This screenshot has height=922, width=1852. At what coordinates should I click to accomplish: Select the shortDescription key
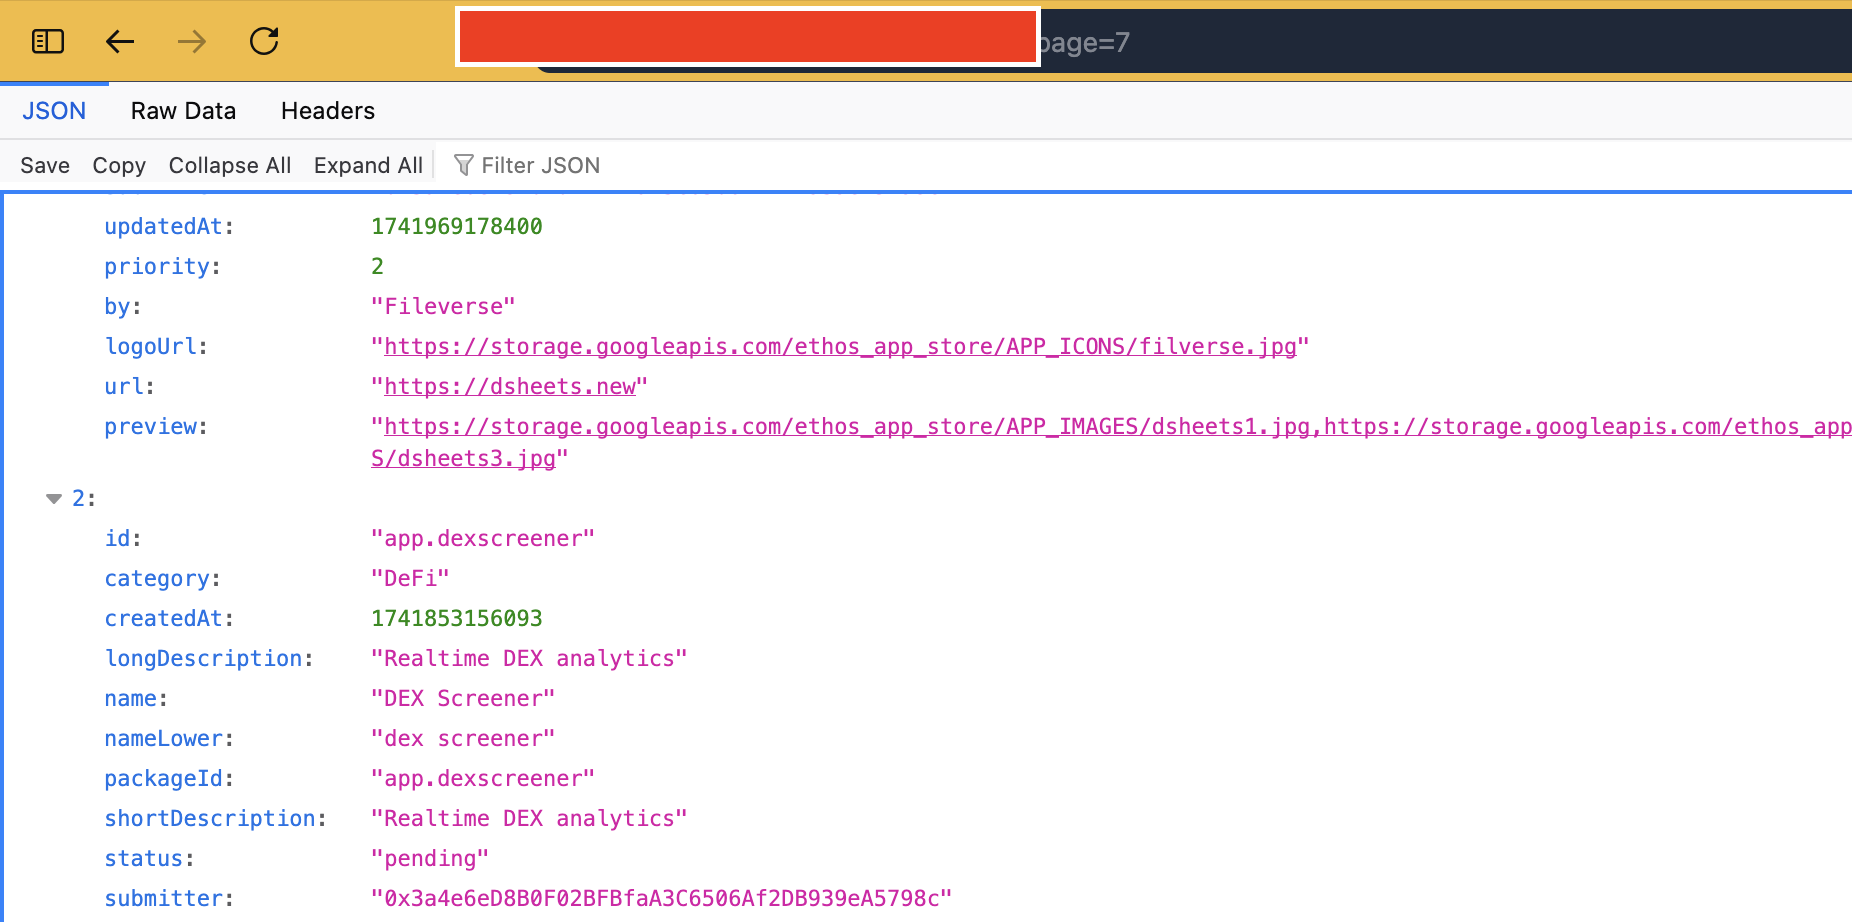(x=210, y=818)
